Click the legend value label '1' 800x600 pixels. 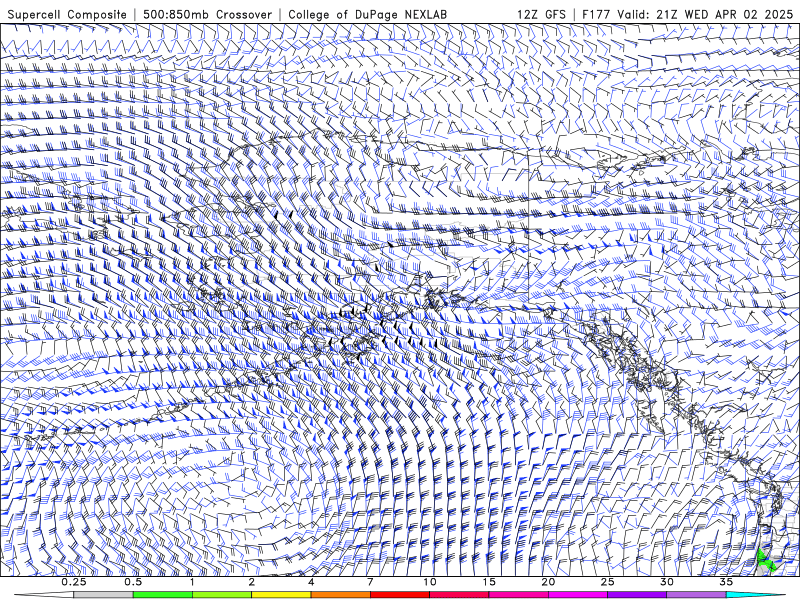pos(192,582)
